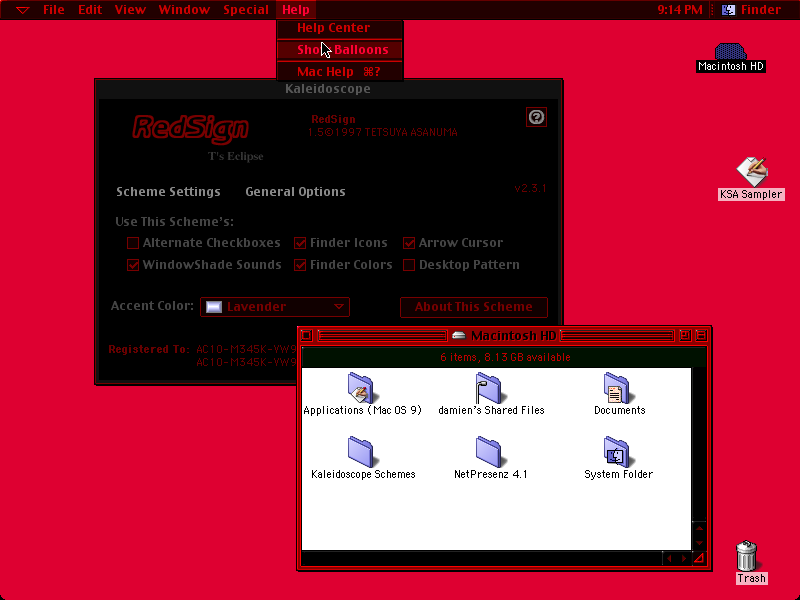Click the scroll right arrow in Macintosh HD window
This screenshot has width=800, height=600.
click(x=684, y=559)
